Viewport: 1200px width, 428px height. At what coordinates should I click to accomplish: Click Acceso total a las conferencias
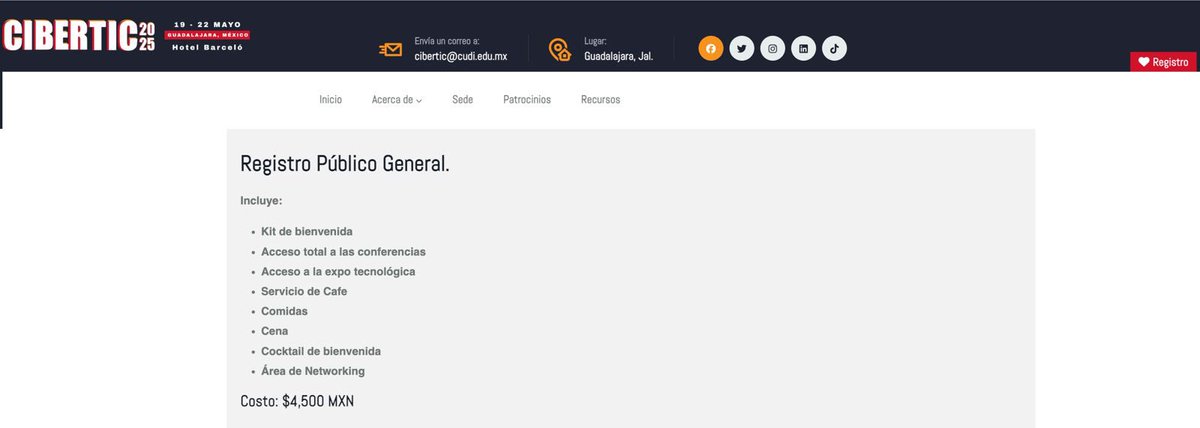343,252
